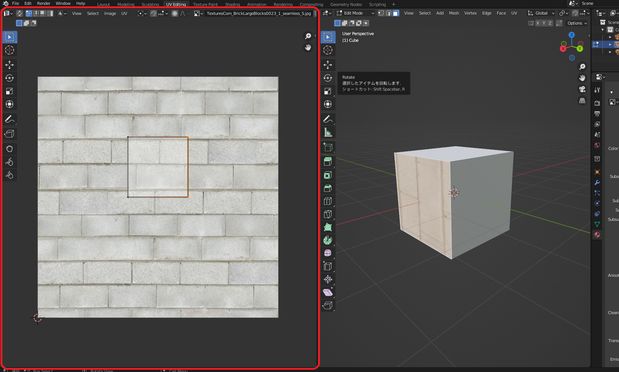This screenshot has height=372, width=619.
Task: Click the zoom magnifier in UV editor
Action: 308,36
